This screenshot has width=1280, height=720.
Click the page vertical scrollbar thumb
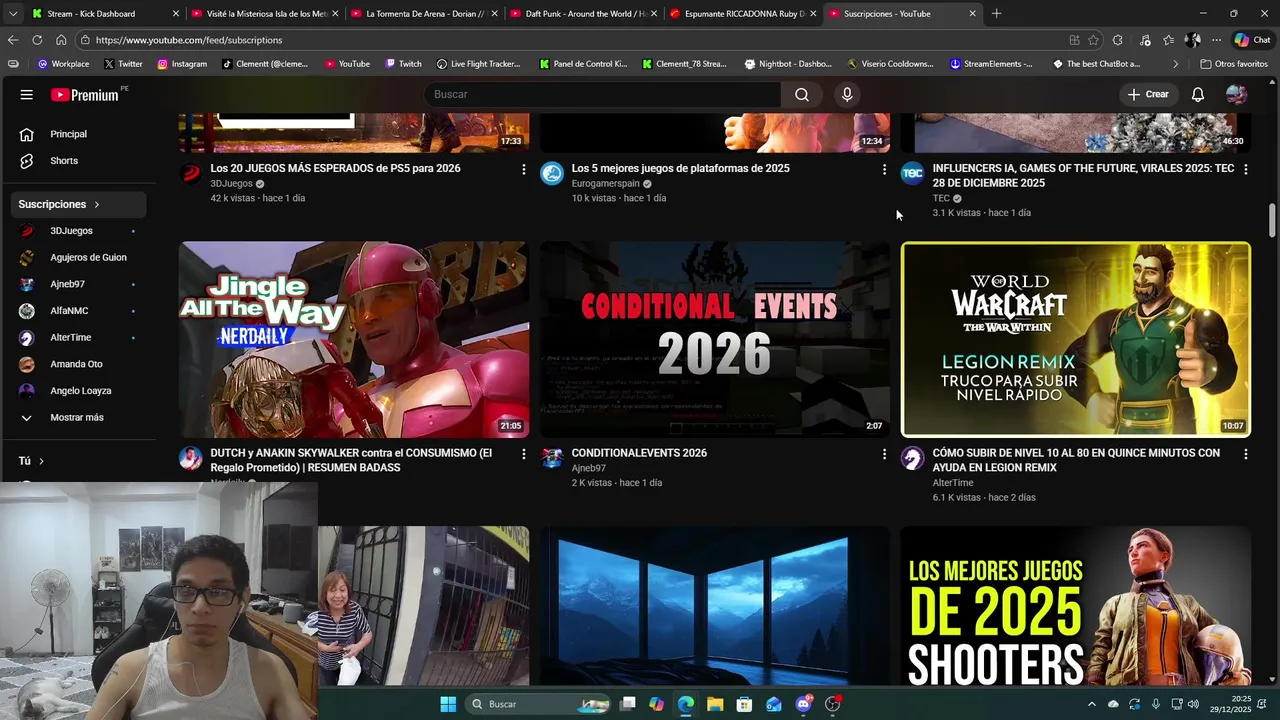[x=1273, y=220]
